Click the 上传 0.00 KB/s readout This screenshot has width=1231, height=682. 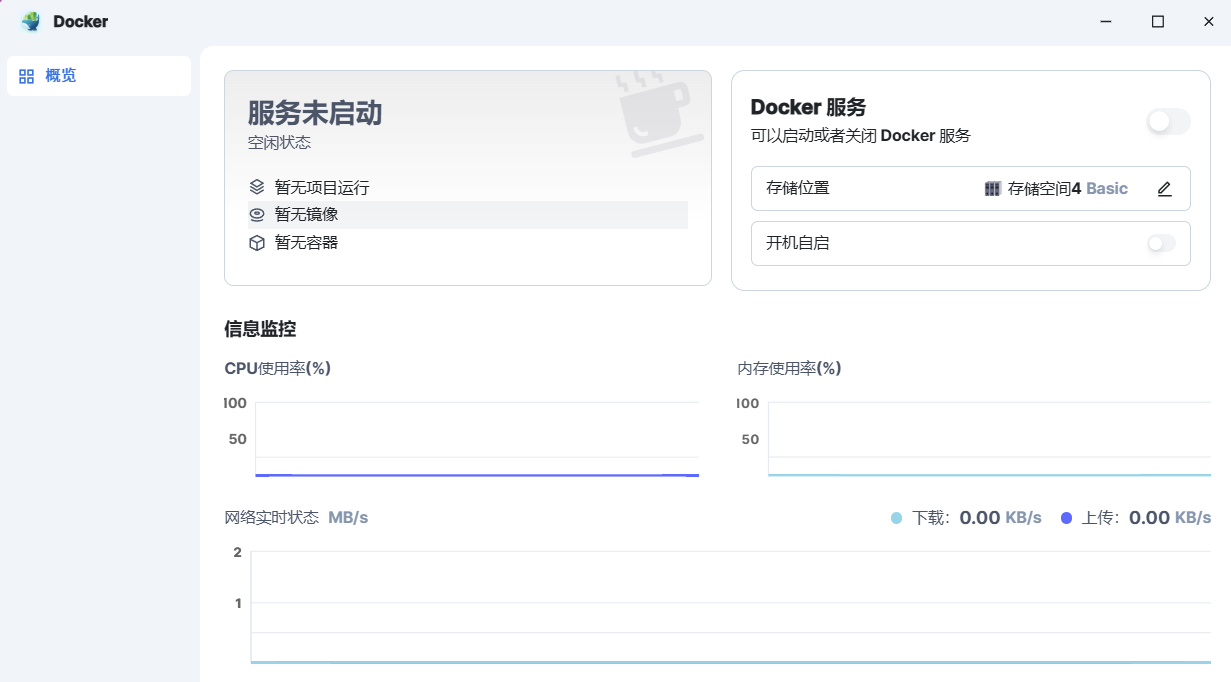click(1135, 518)
